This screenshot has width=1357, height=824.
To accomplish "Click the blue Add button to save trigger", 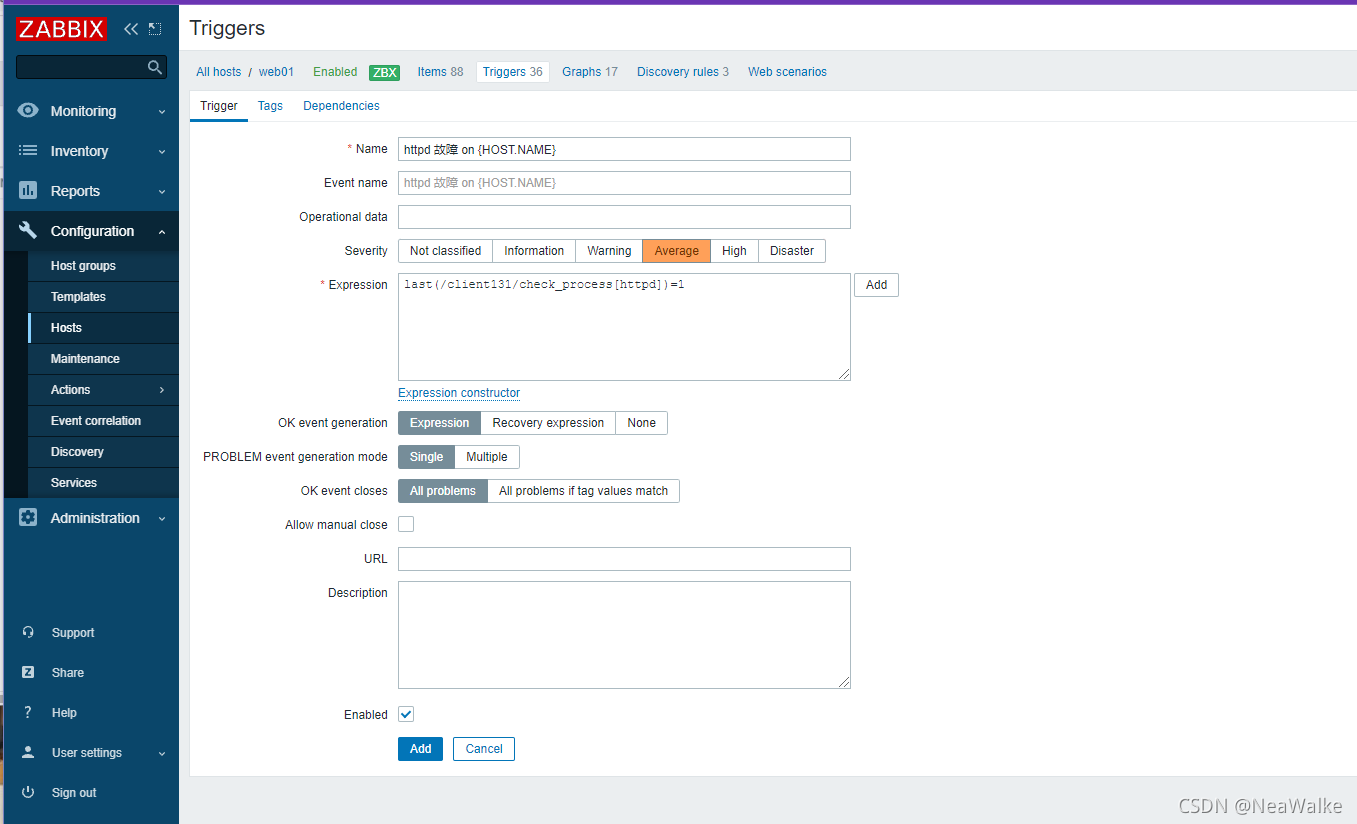I will (420, 749).
